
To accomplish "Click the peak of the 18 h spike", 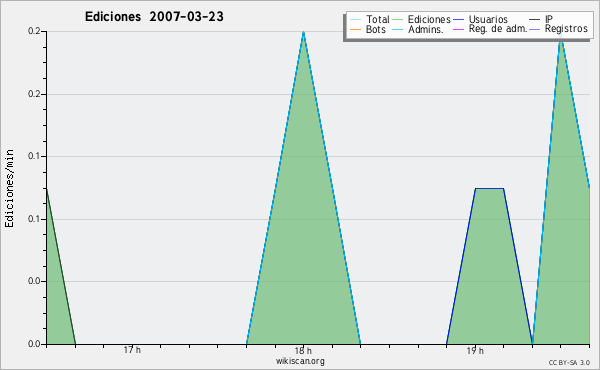I will (x=303, y=32).
